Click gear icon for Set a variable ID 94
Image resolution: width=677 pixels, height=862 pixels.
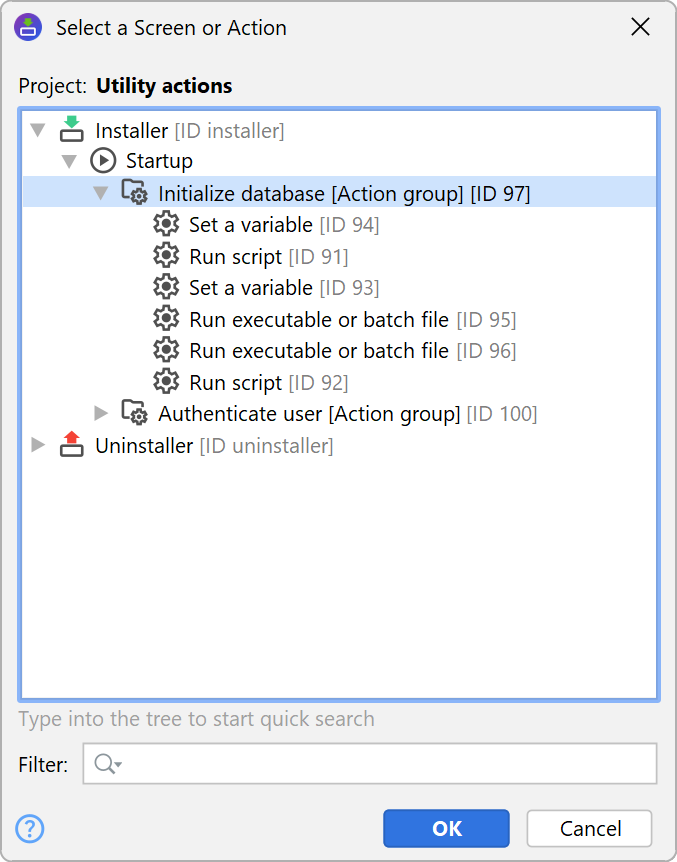pos(166,224)
